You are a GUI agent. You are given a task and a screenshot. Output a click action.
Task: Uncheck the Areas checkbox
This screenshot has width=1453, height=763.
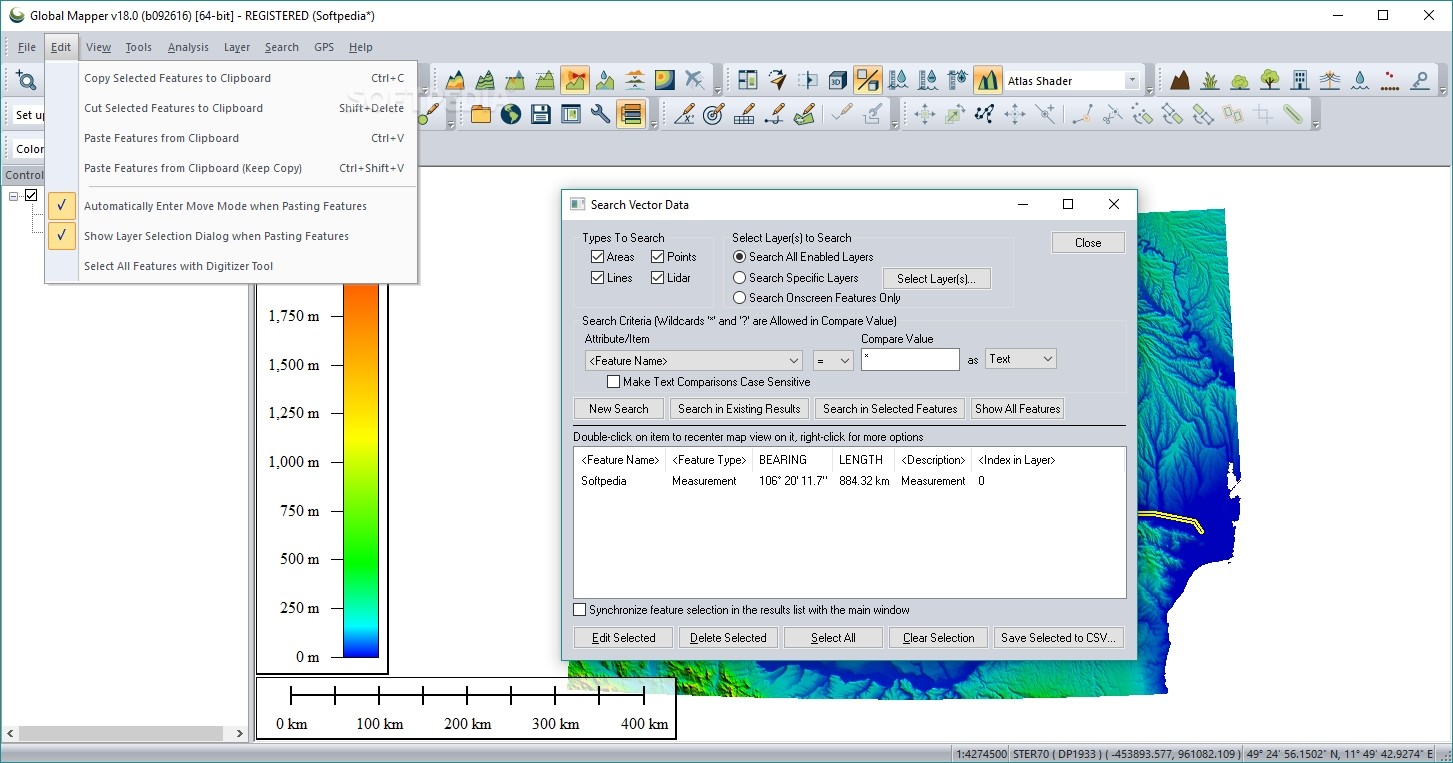pos(597,257)
